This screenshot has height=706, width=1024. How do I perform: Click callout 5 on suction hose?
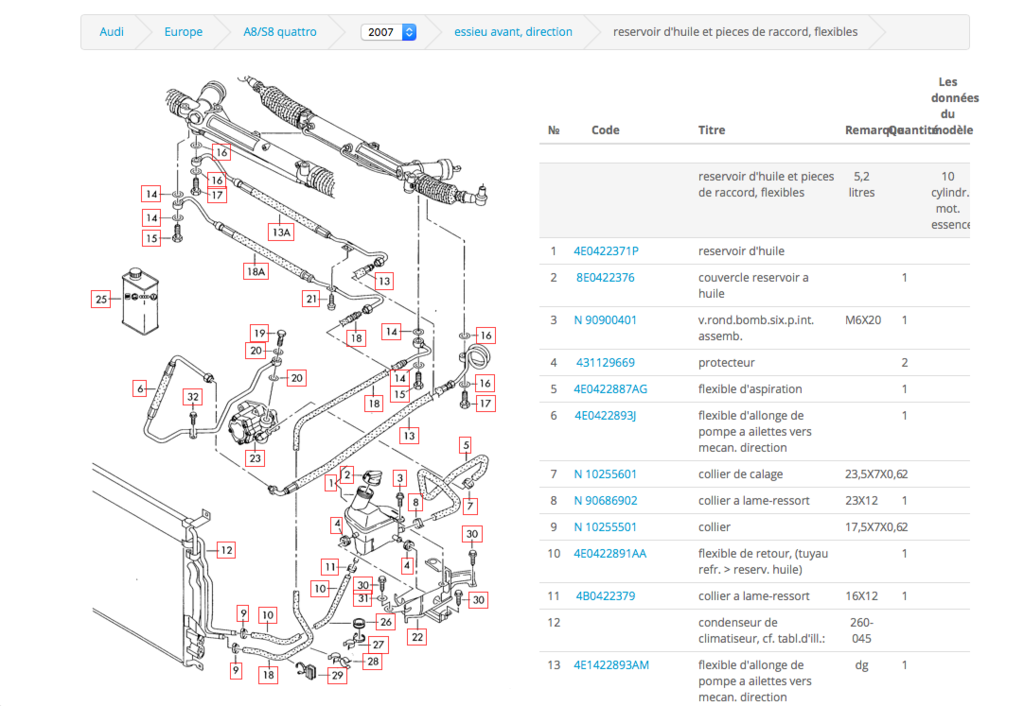[x=465, y=444]
